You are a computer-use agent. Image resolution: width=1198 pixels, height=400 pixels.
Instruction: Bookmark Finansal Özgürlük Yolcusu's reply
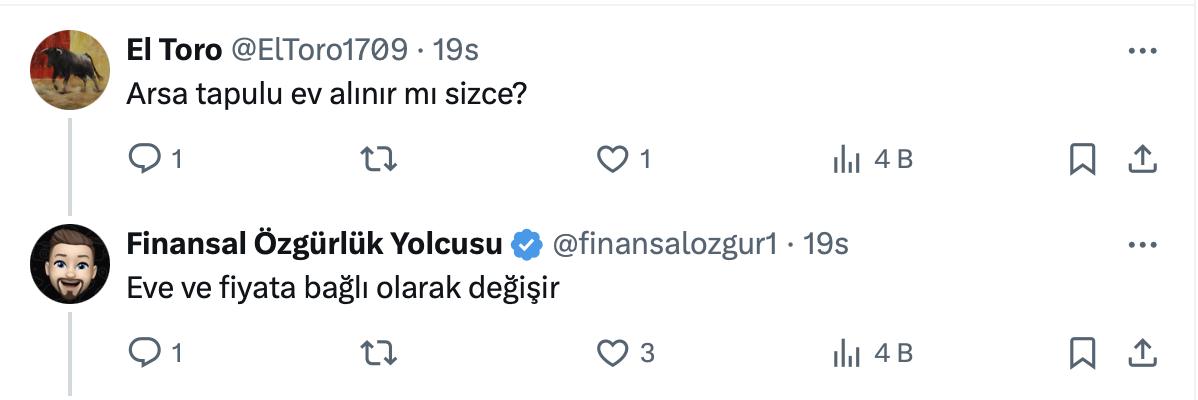pyautogui.click(x=1082, y=352)
